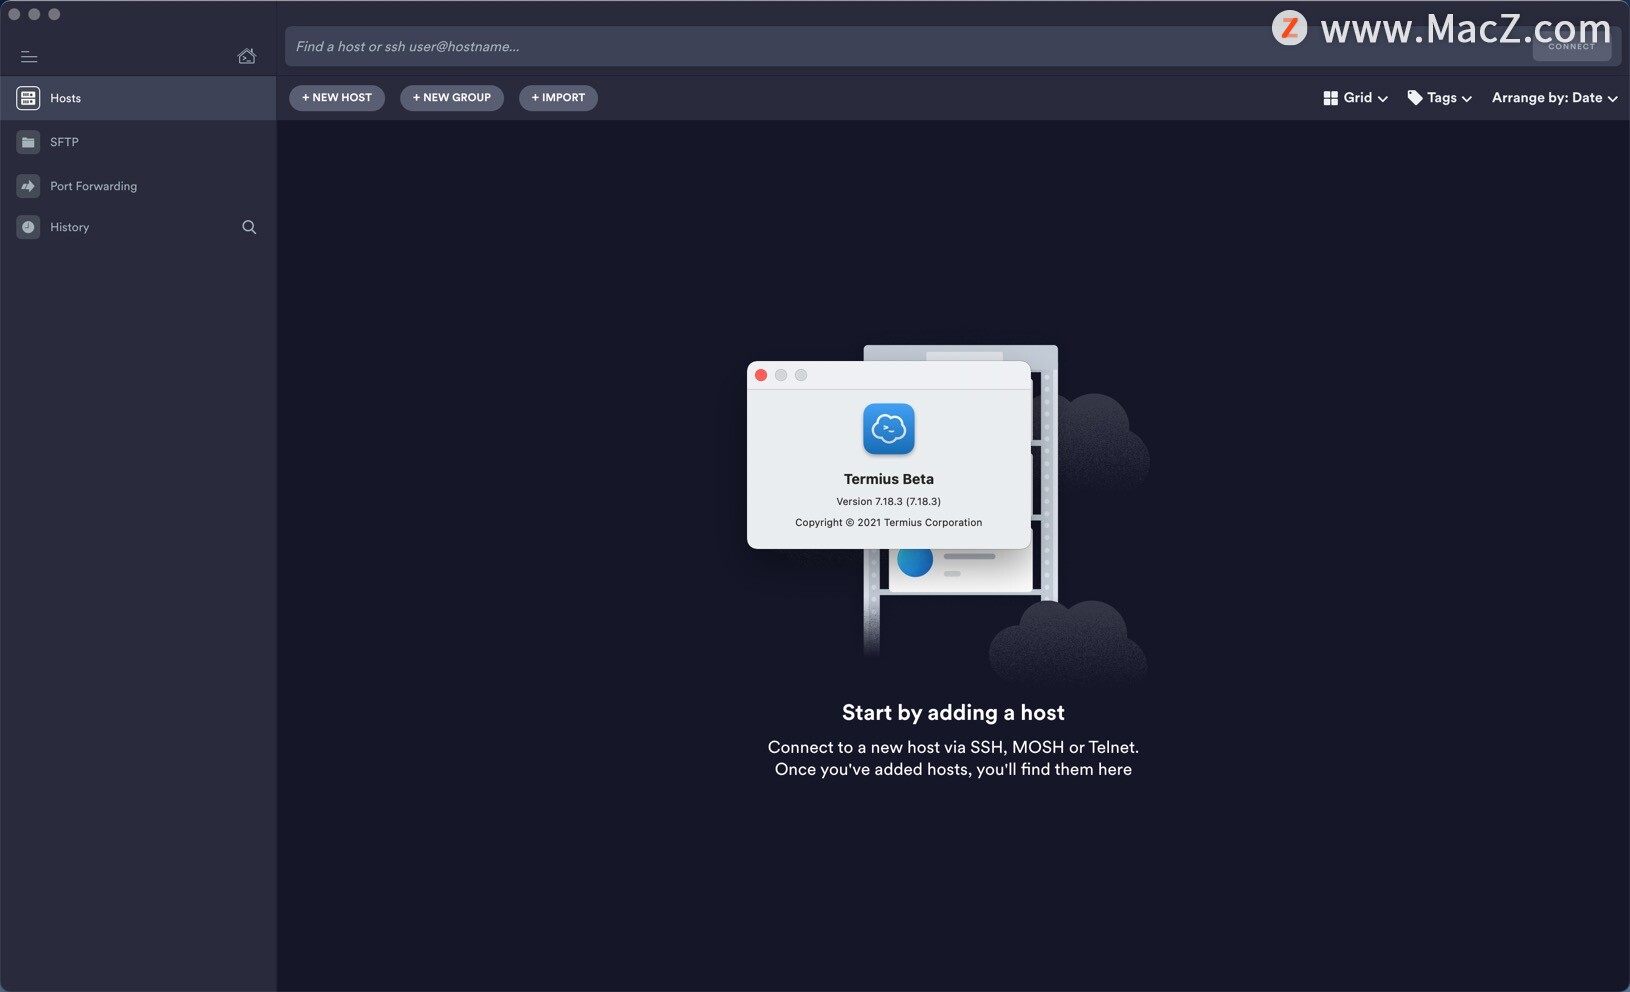Click the Hosts server icon
Viewport: 1630px width, 992px height.
click(28, 98)
